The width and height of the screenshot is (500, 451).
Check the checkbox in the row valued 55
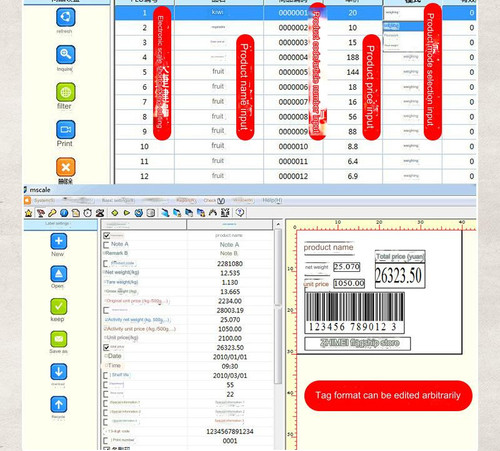[x=106, y=385]
